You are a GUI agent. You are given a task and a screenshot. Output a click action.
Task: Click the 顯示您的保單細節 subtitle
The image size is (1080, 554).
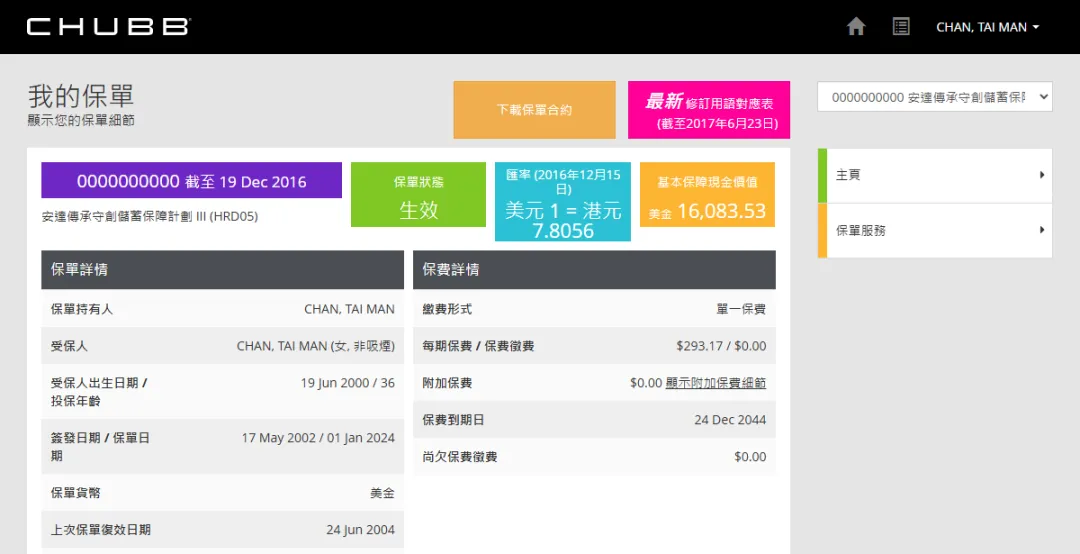click(81, 121)
